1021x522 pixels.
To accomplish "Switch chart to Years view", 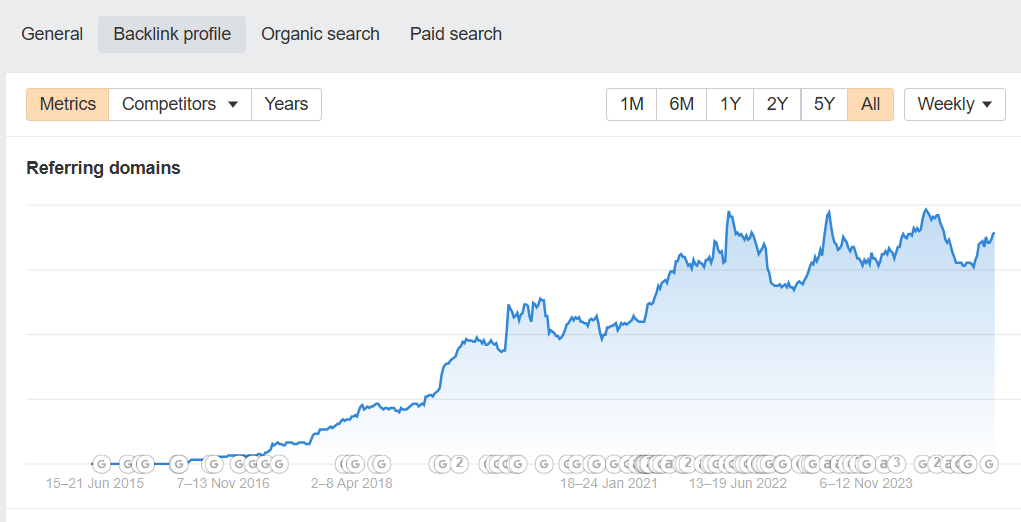I will (x=286, y=104).
